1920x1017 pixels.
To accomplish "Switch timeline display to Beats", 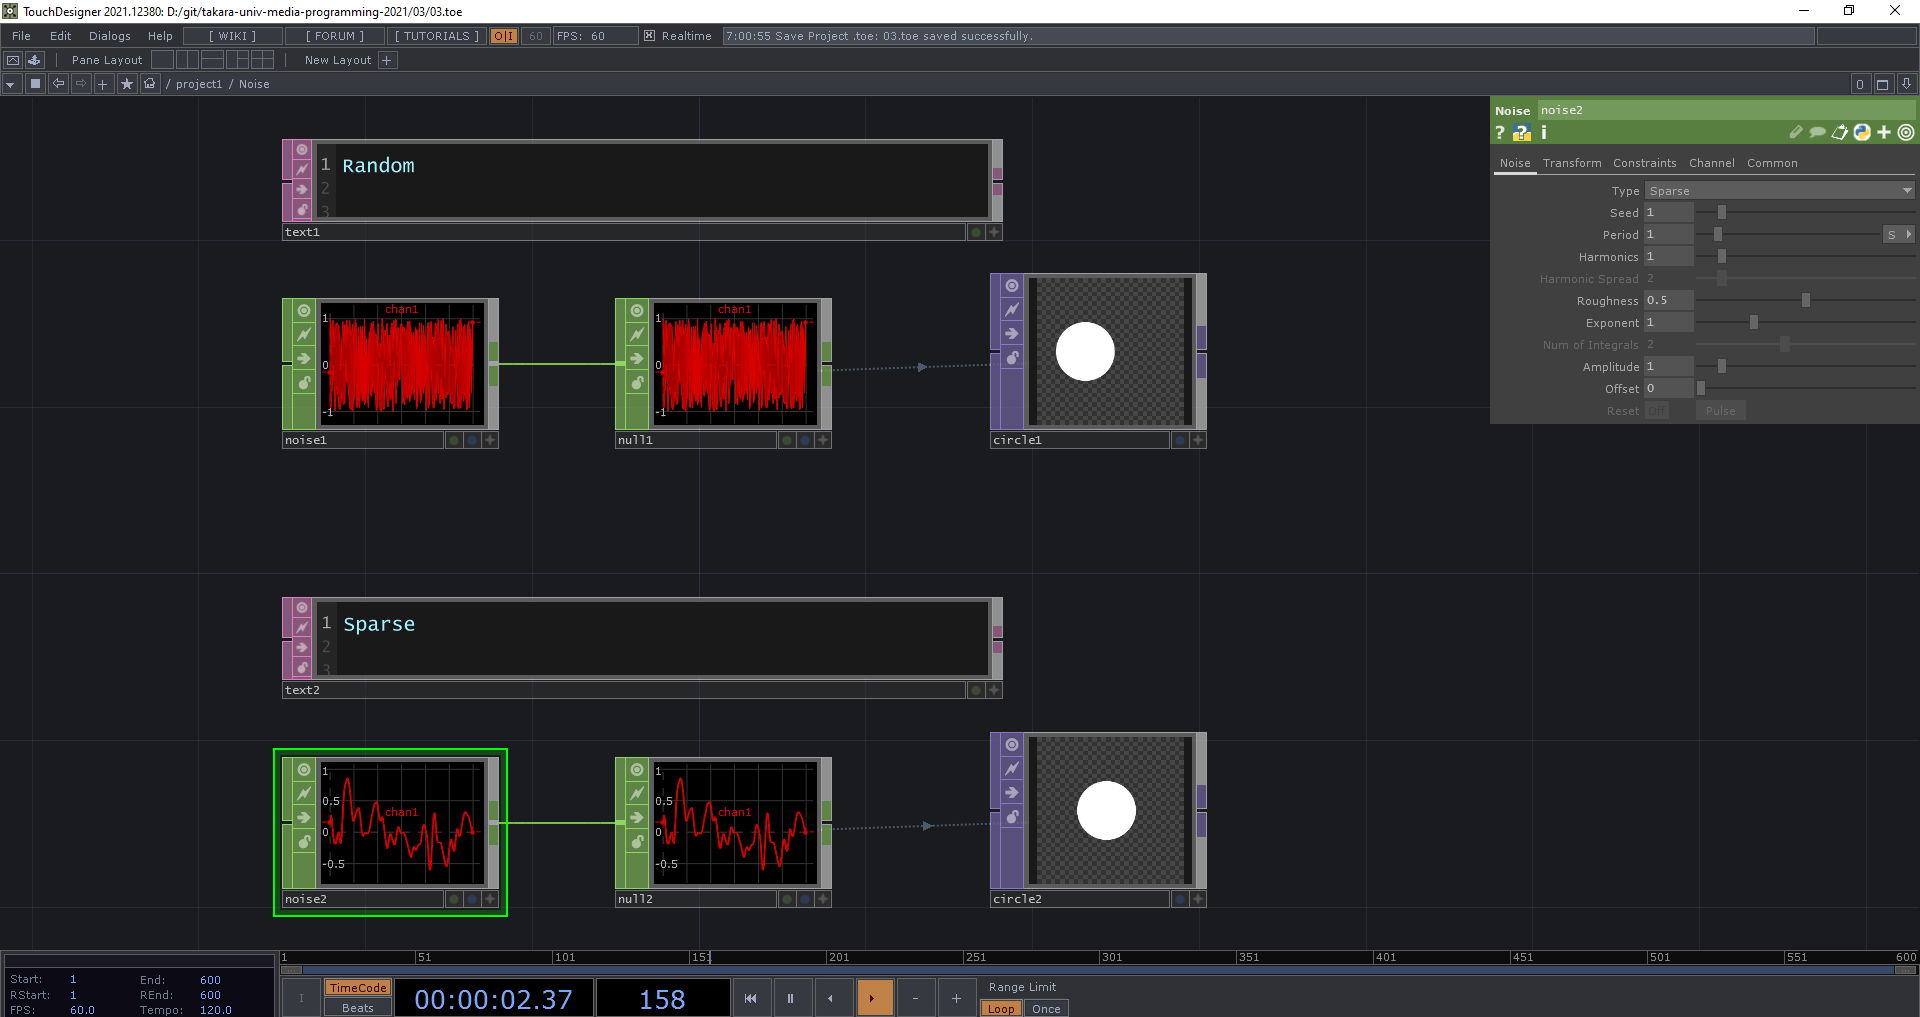I will point(357,1008).
